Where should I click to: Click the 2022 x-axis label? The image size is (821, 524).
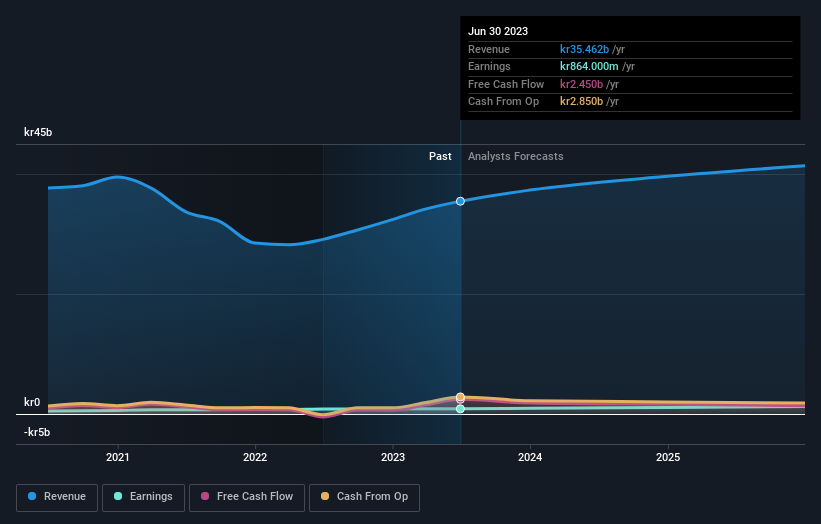click(x=255, y=457)
